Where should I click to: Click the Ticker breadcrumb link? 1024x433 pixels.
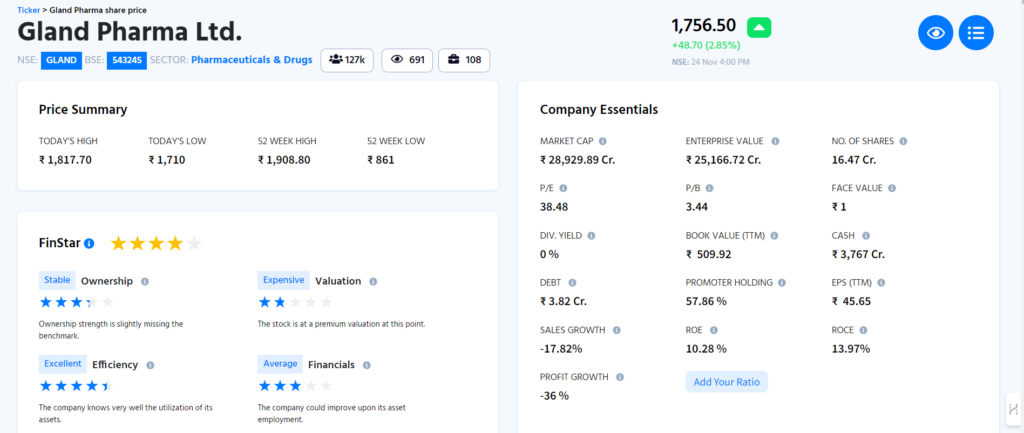[x=29, y=8]
